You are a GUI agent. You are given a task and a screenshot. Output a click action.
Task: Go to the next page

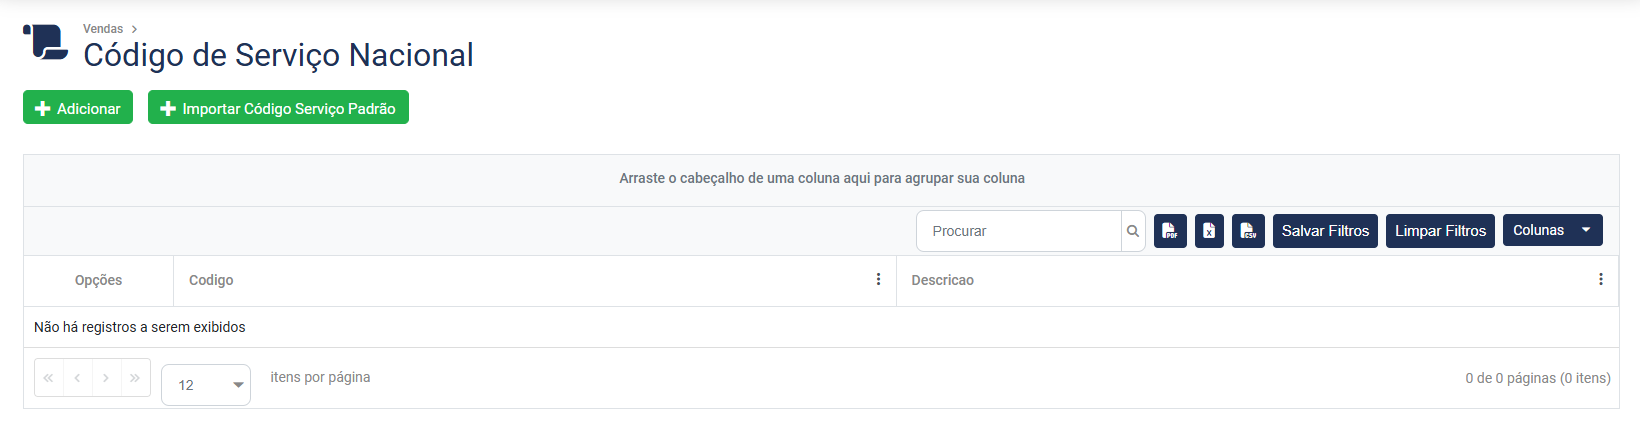coord(106,378)
